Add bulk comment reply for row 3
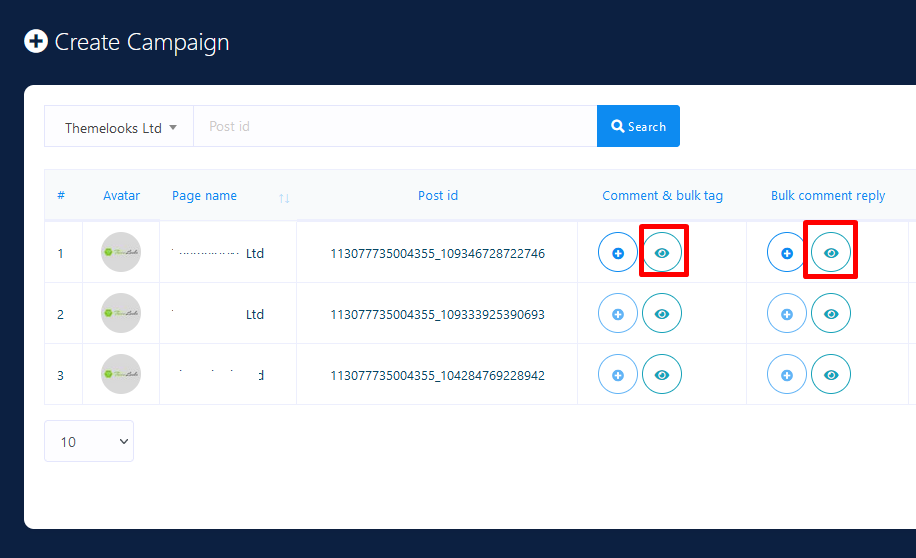The image size is (916, 558). click(x=787, y=375)
